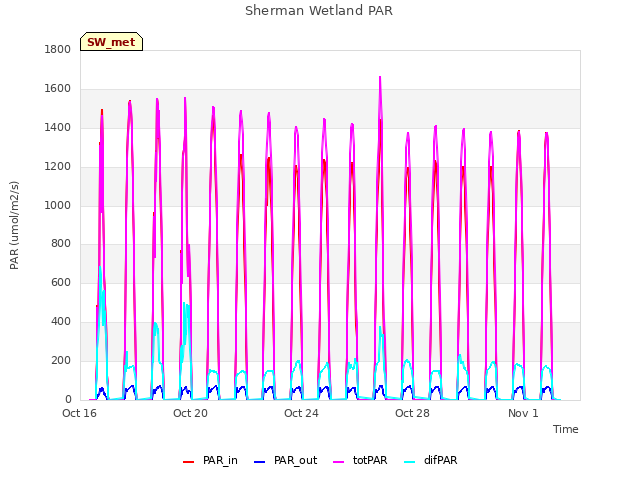Click the x-axis label Time
Image resolution: width=640 pixels, height=480 pixels.
(566, 429)
